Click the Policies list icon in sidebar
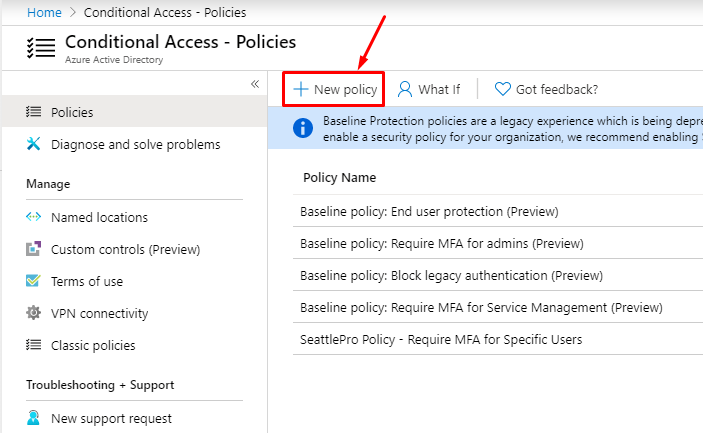The height and width of the screenshot is (433, 703). click(x=33, y=112)
